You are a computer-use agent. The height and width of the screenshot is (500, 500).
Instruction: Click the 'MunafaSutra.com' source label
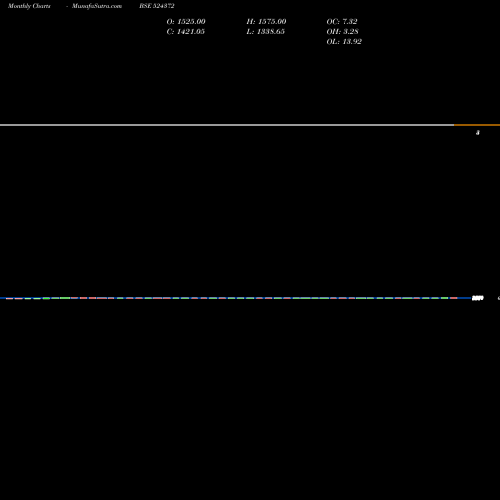point(97,6)
